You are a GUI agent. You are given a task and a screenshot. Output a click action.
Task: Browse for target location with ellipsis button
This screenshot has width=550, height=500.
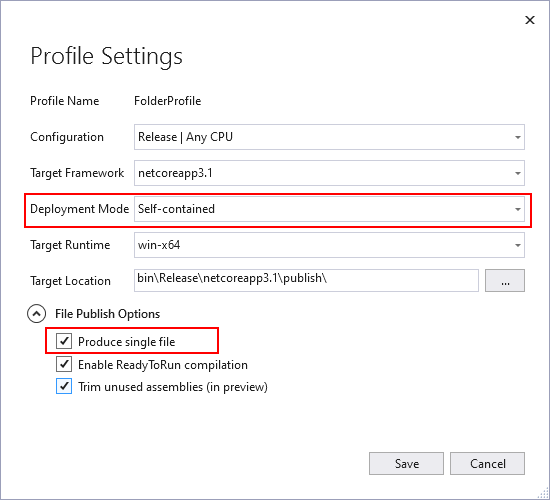tap(505, 281)
